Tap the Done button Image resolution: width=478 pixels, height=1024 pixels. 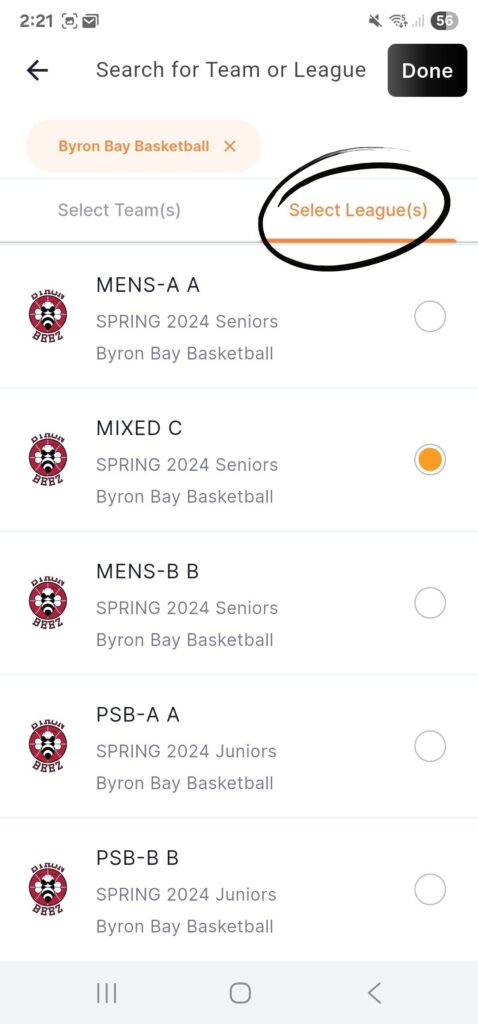(427, 71)
